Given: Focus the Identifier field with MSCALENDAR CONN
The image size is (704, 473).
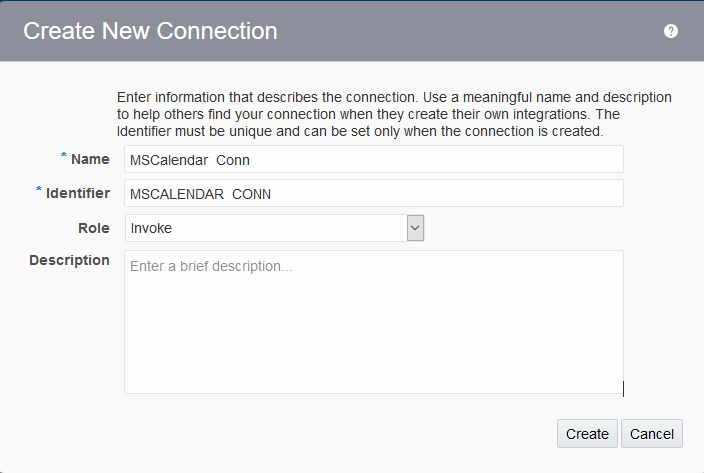Looking at the screenshot, I should (373, 193).
